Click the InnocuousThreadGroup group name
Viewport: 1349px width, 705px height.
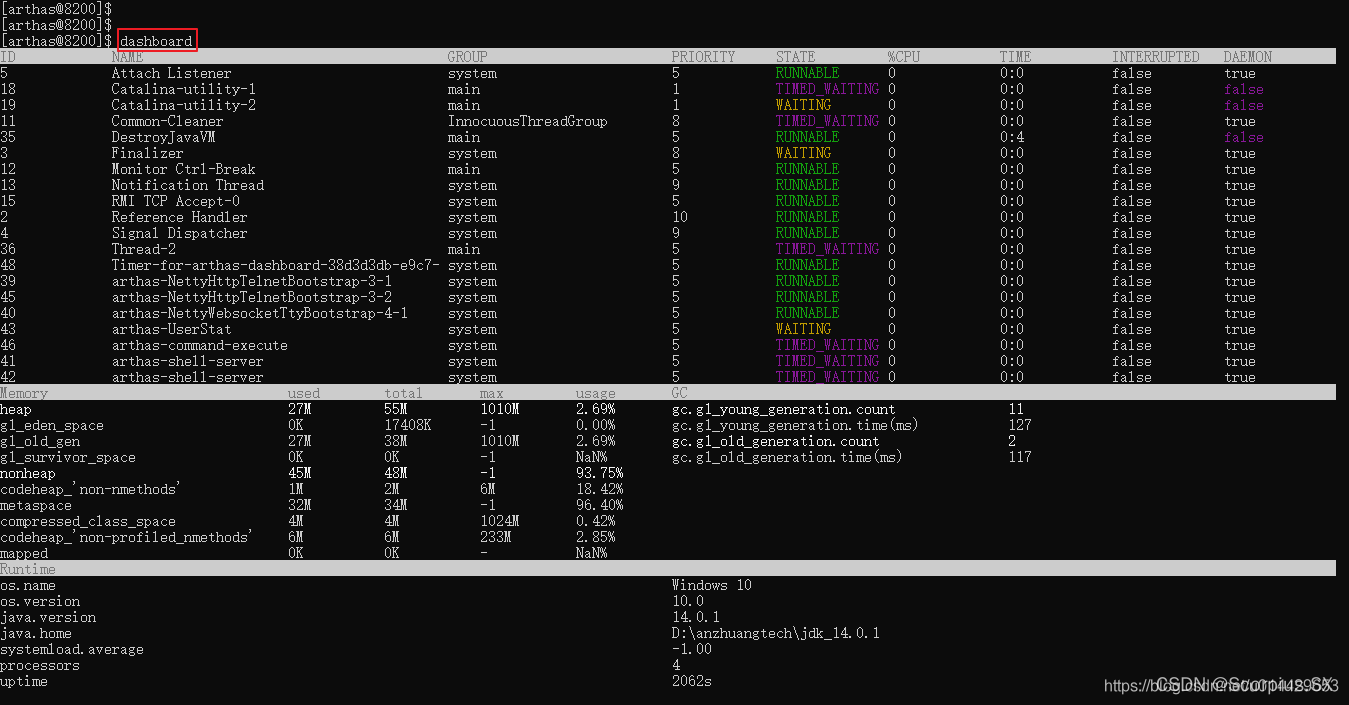point(527,121)
